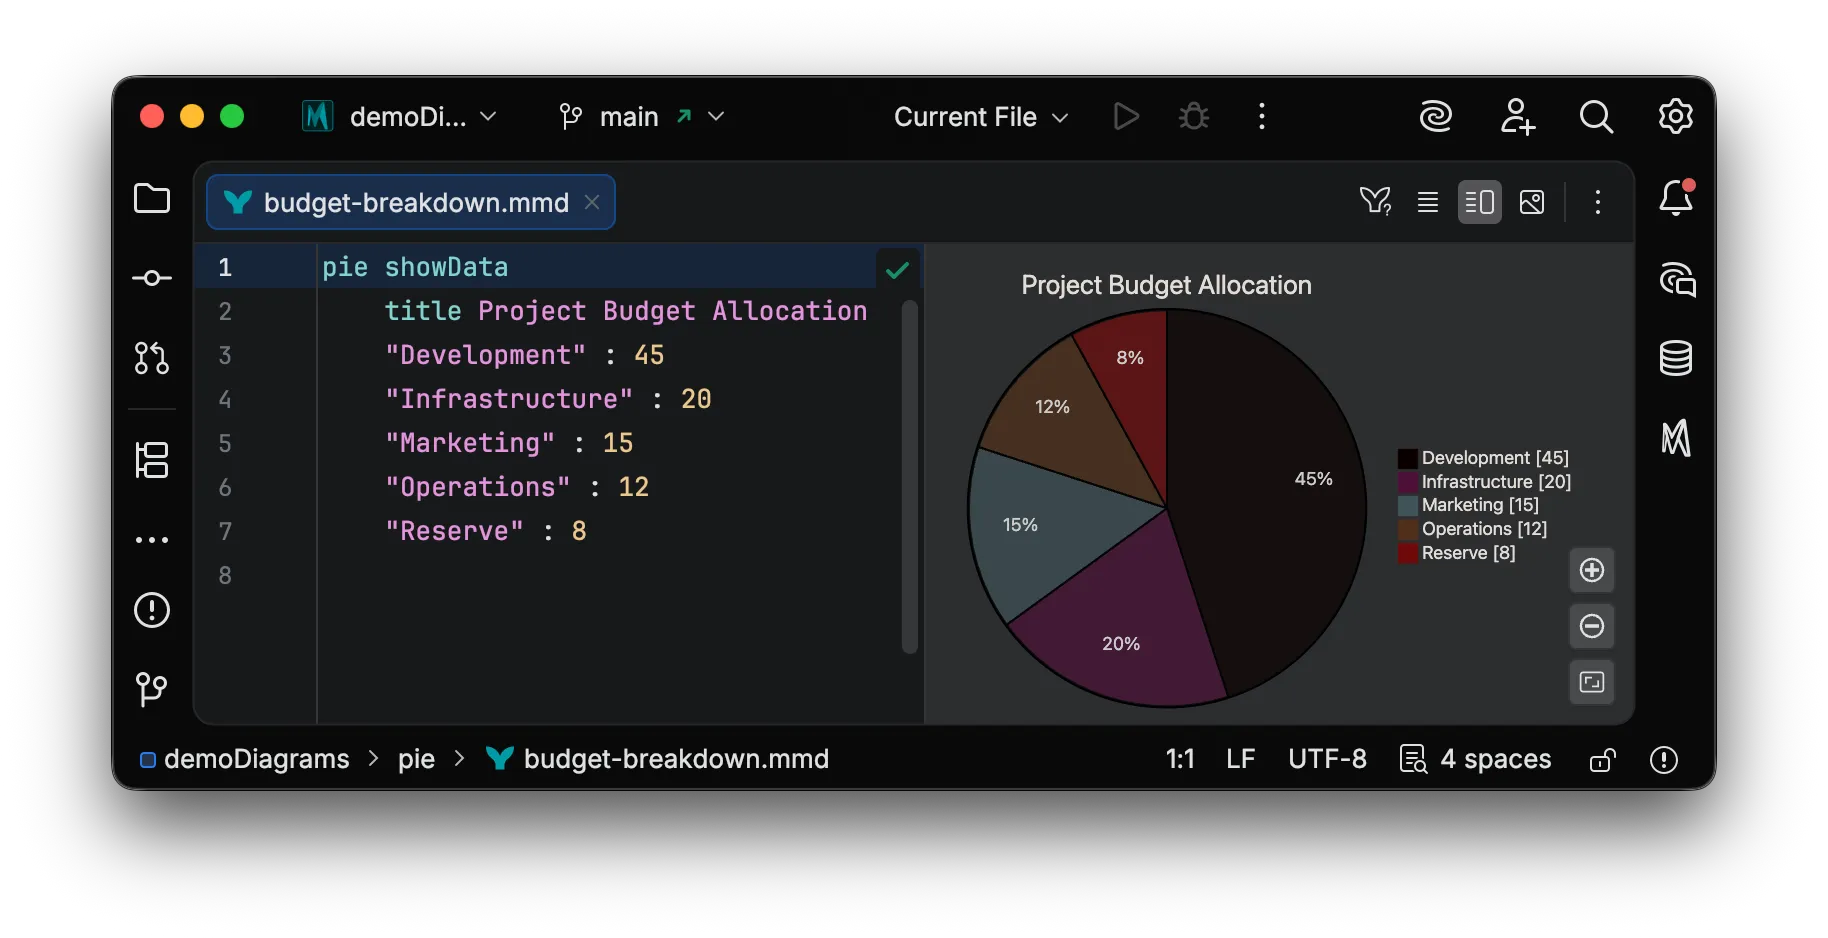
Task: Open the AI Assistant chat panel
Action: [x=1677, y=280]
